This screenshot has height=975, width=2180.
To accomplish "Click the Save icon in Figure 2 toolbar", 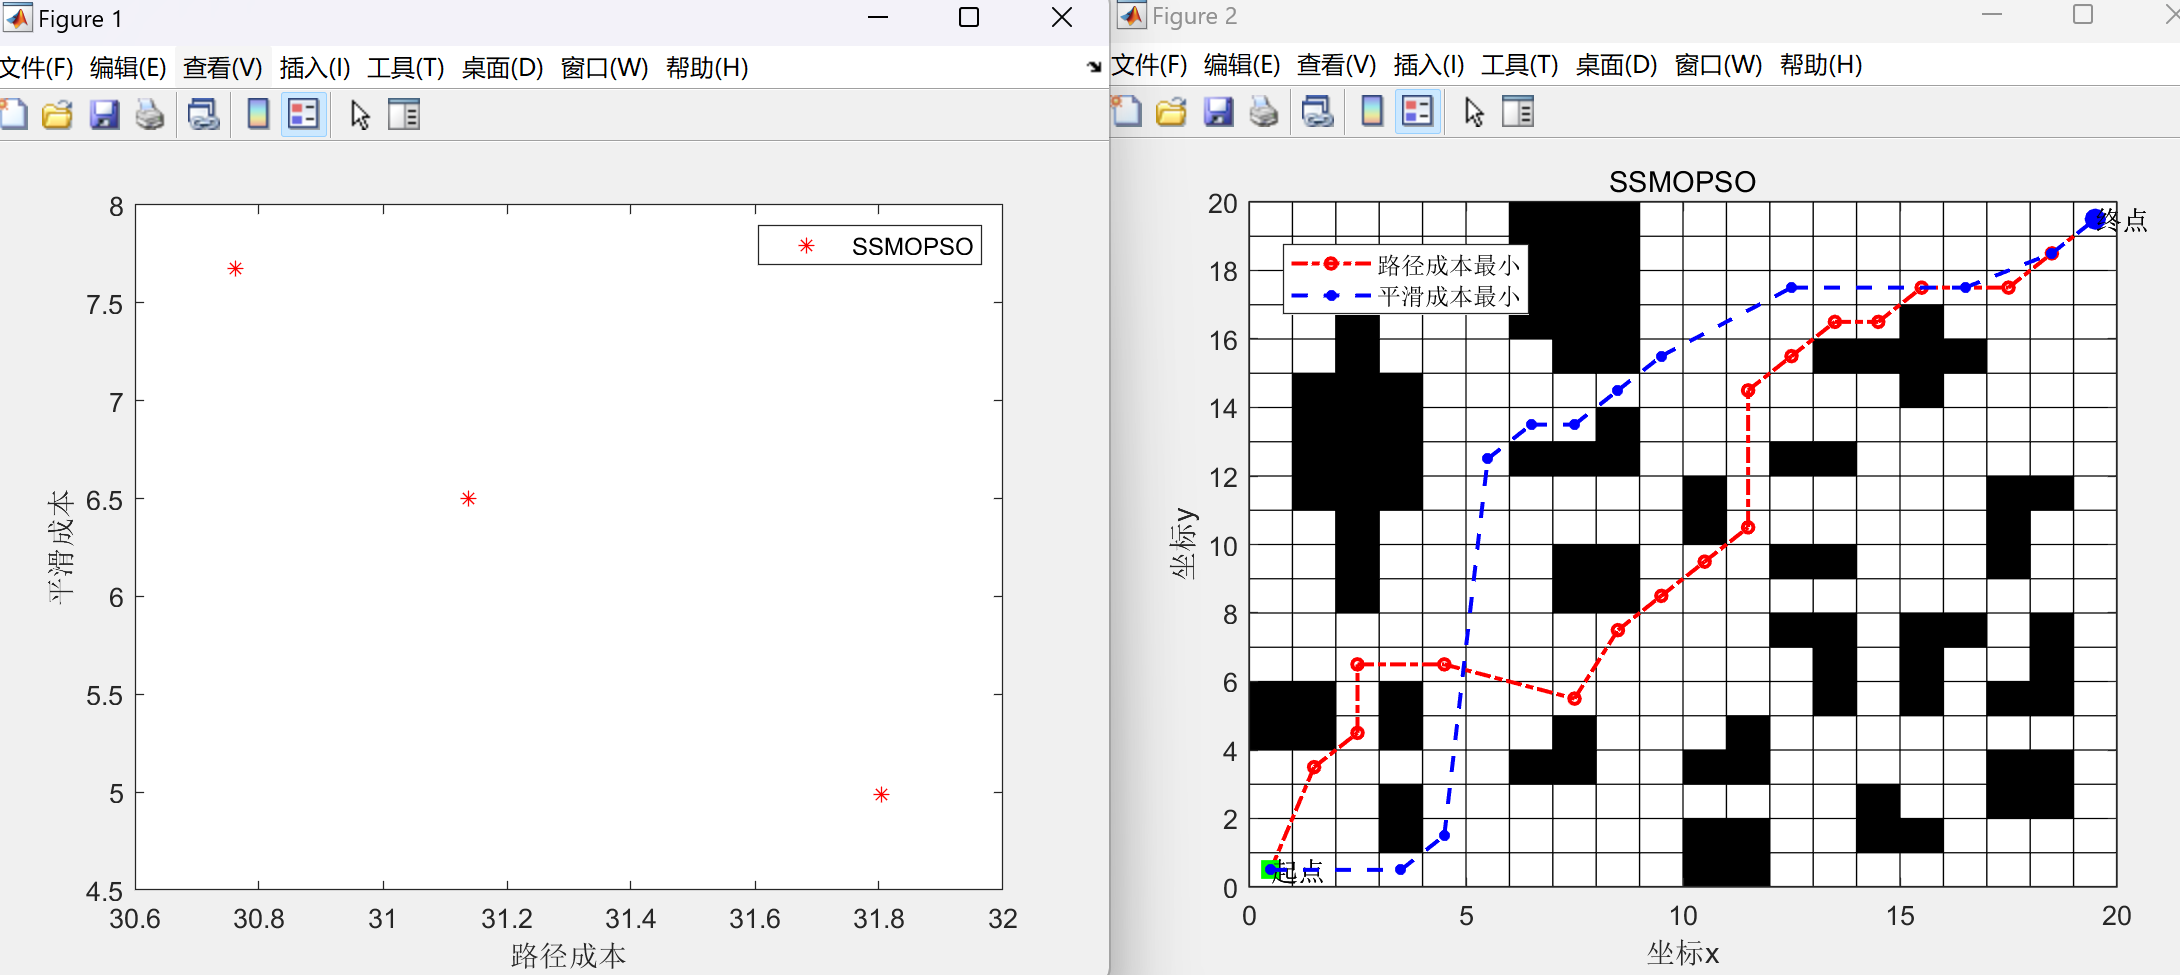I will click(1218, 111).
